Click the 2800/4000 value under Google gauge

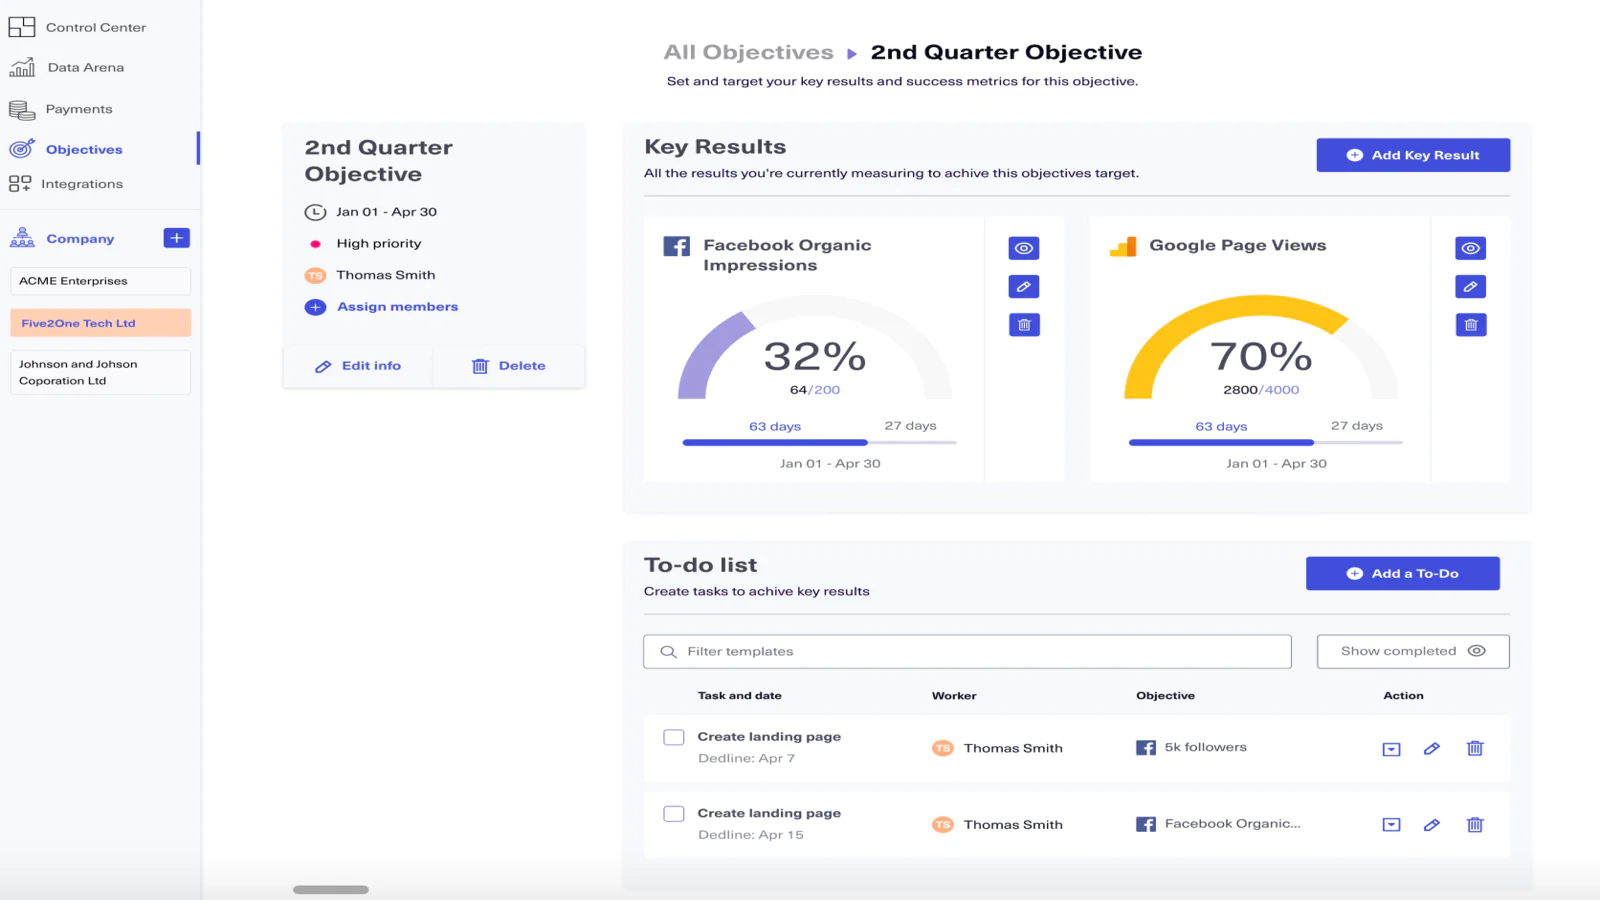click(x=1261, y=390)
